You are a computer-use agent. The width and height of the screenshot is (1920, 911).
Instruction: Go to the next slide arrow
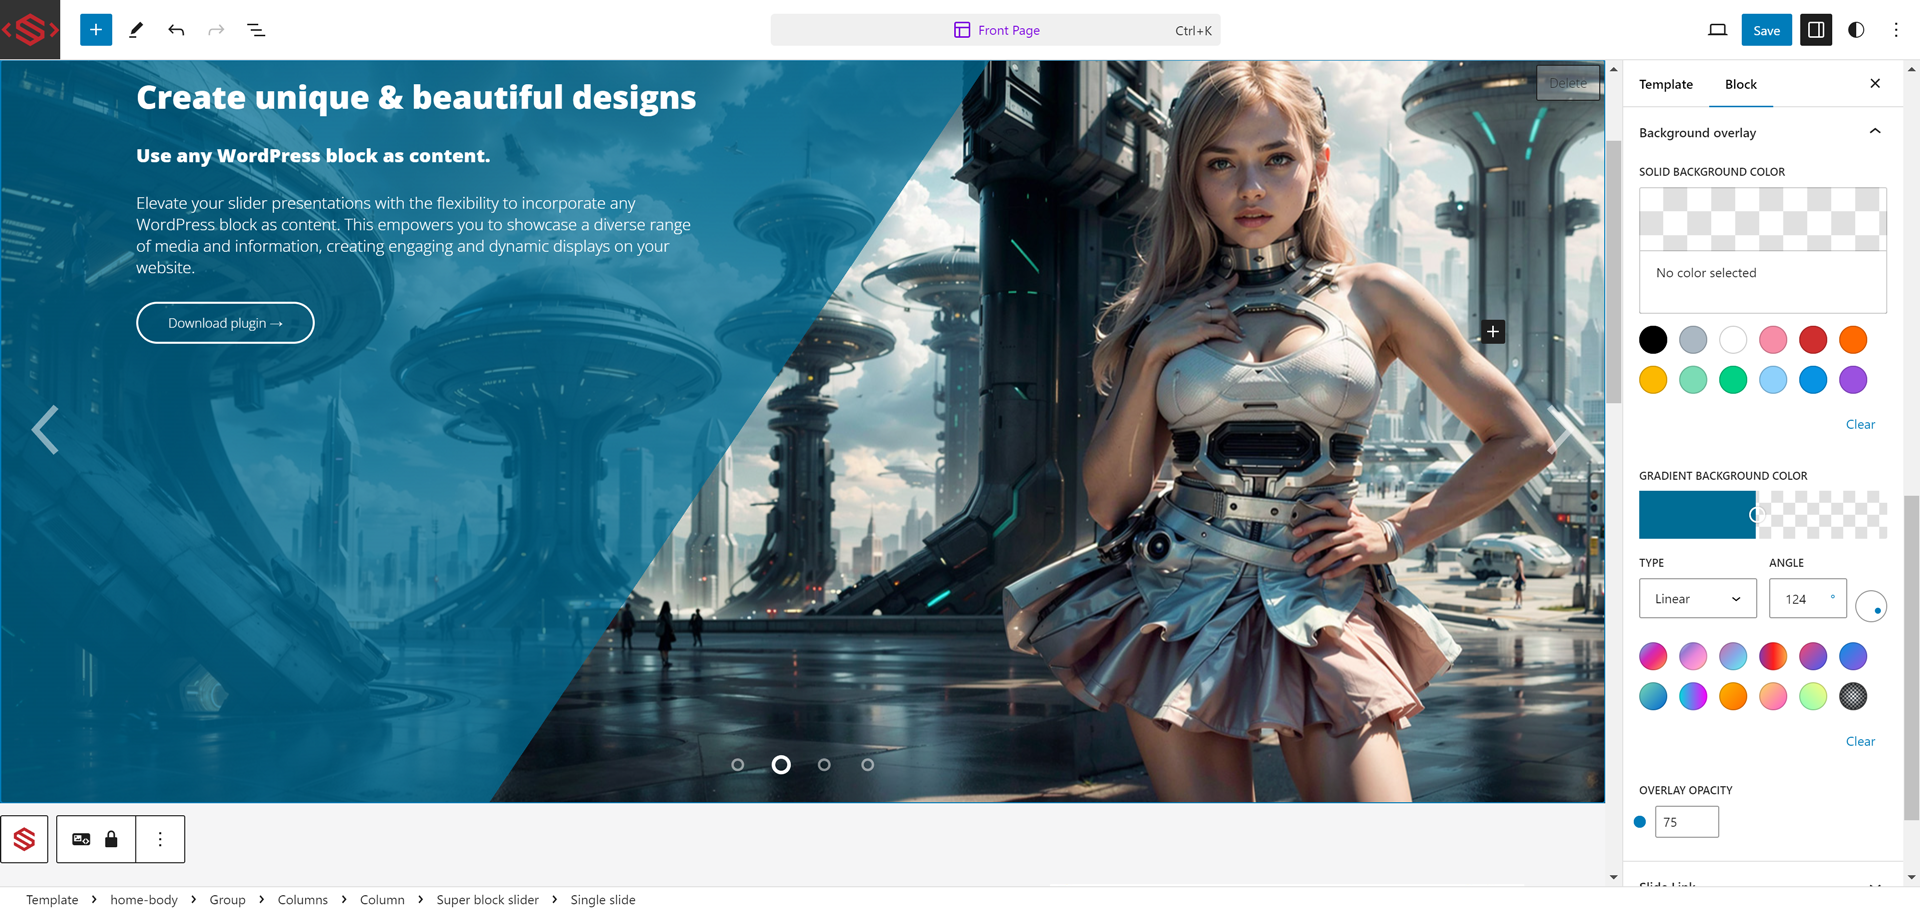(1563, 430)
